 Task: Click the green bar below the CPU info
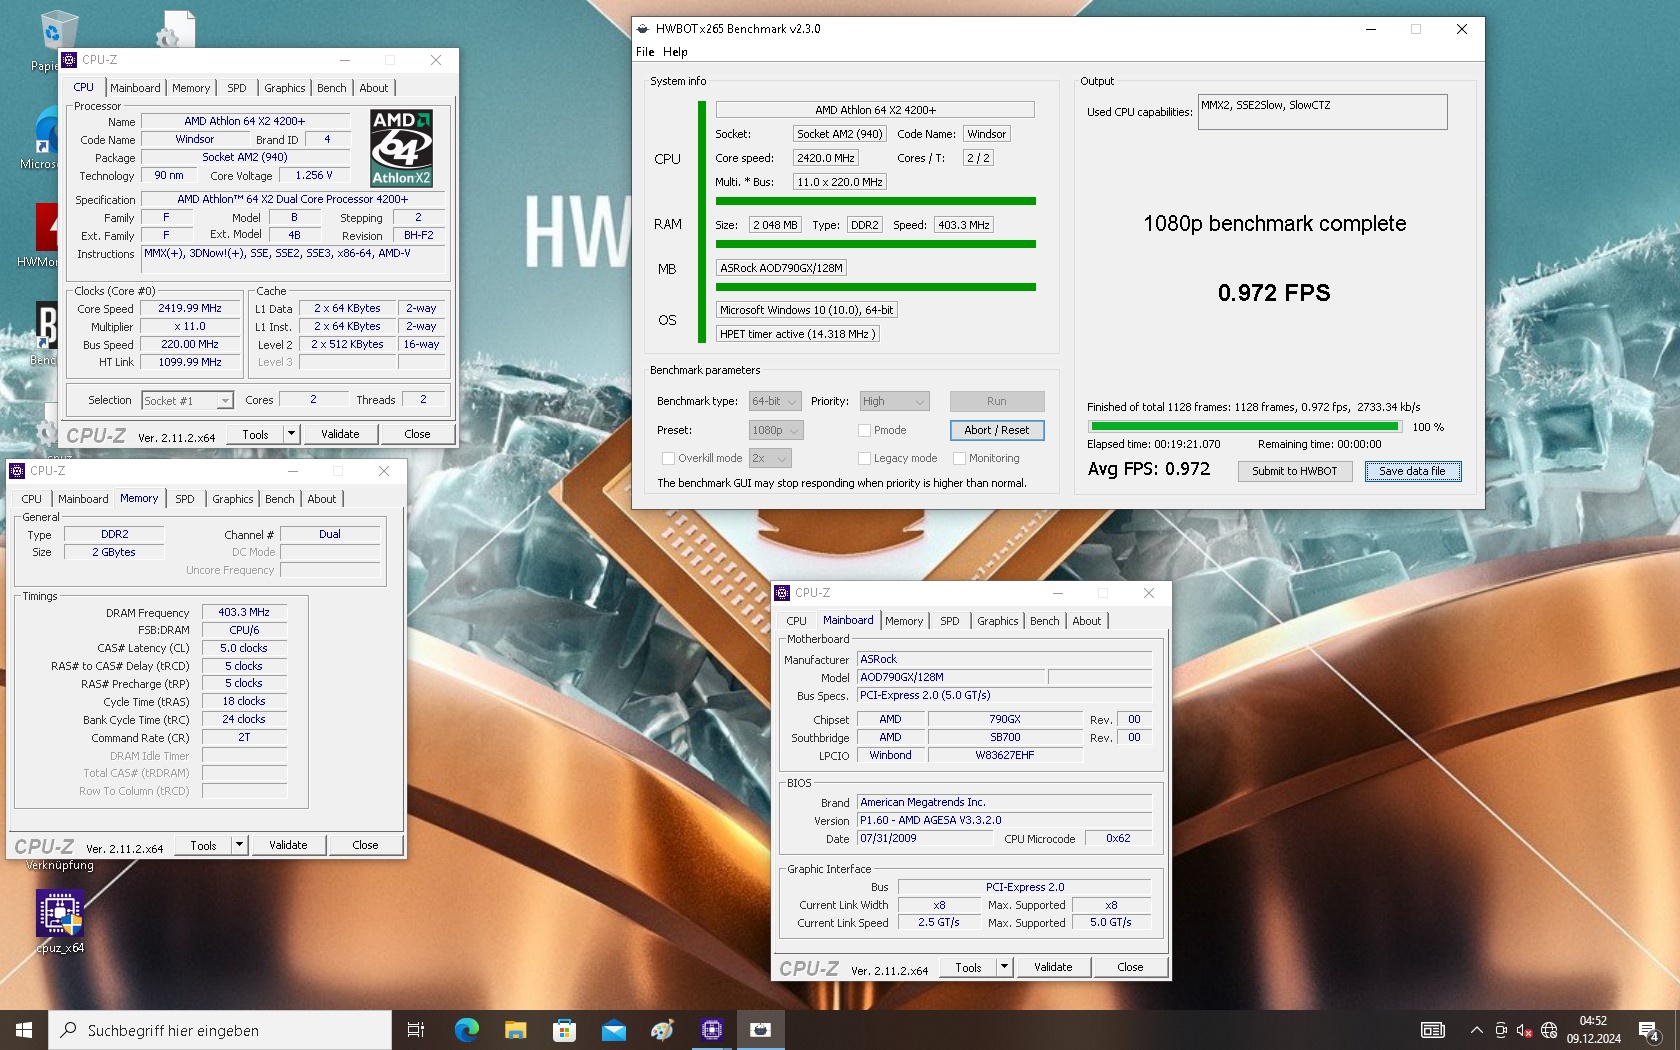click(876, 201)
